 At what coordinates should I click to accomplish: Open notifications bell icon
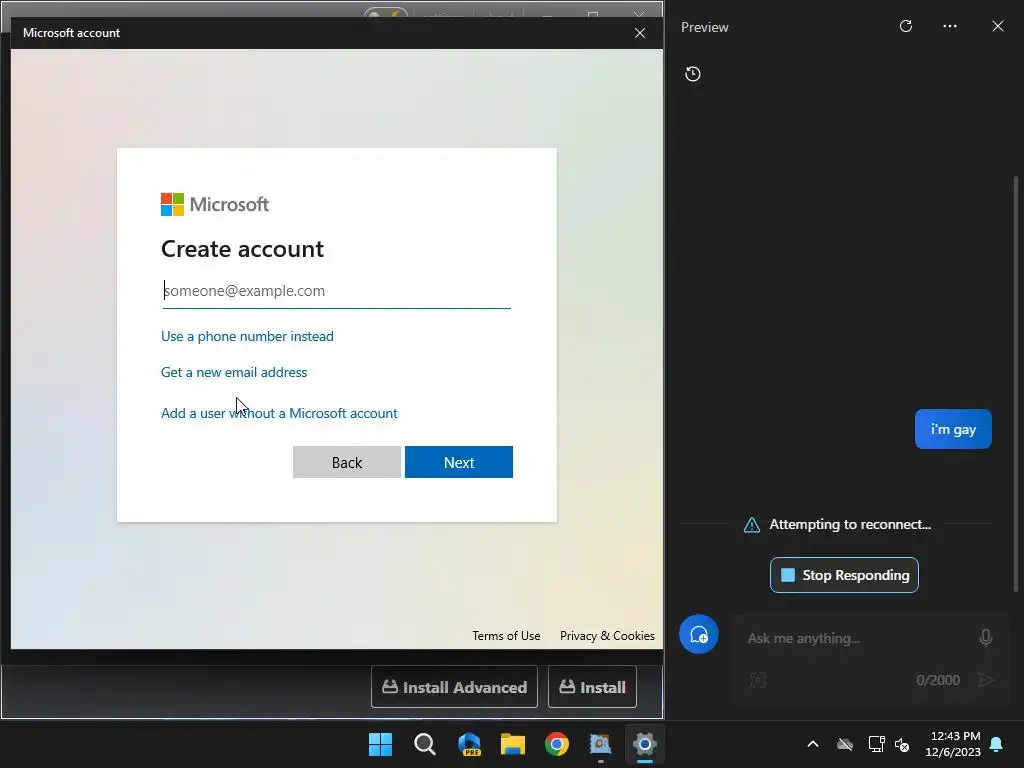[997, 744]
